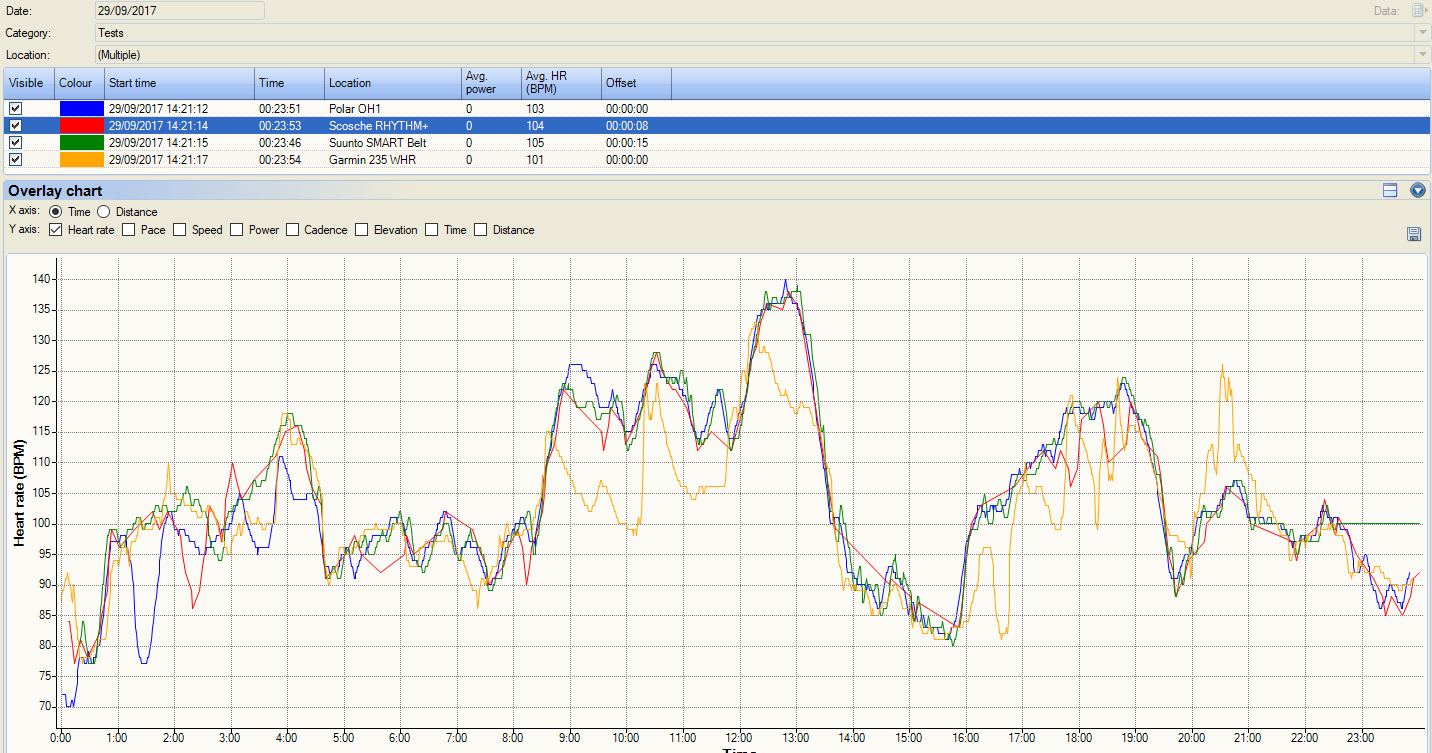This screenshot has height=753, width=1432.
Task: Select Distance as the X axis
Action: (x=104, y=212)
